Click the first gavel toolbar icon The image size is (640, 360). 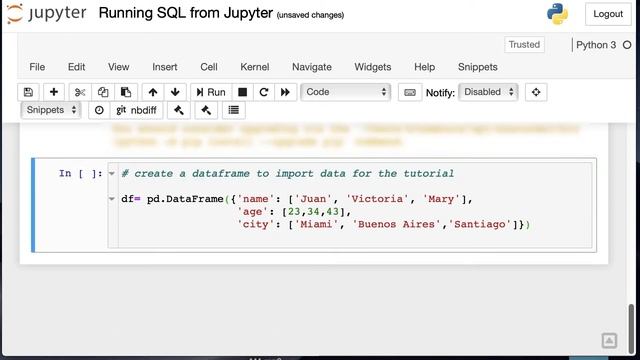[x=179, y=110]
